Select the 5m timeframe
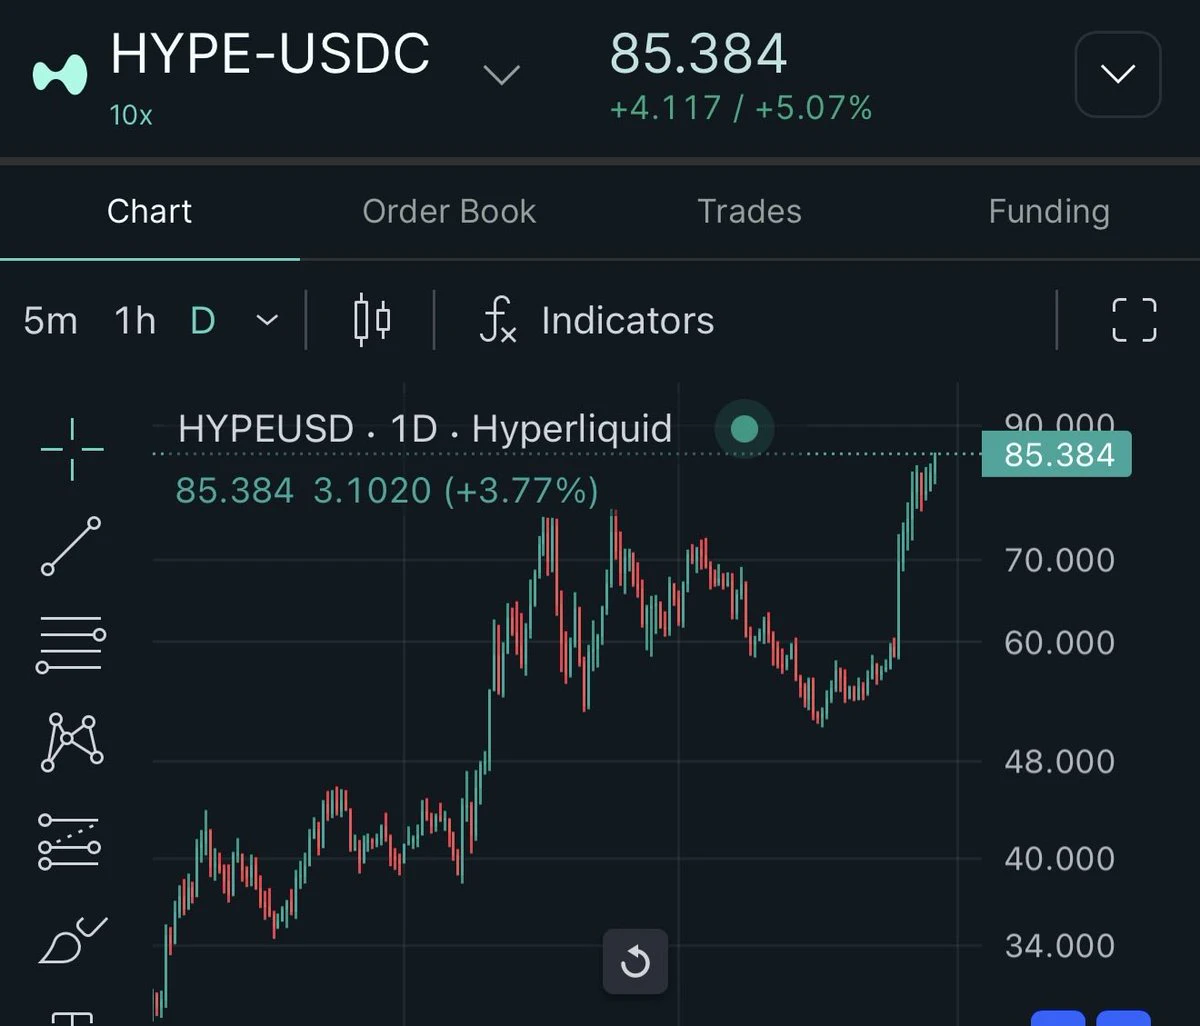This screenshot has width=1200, height=1026. [50, 321]
